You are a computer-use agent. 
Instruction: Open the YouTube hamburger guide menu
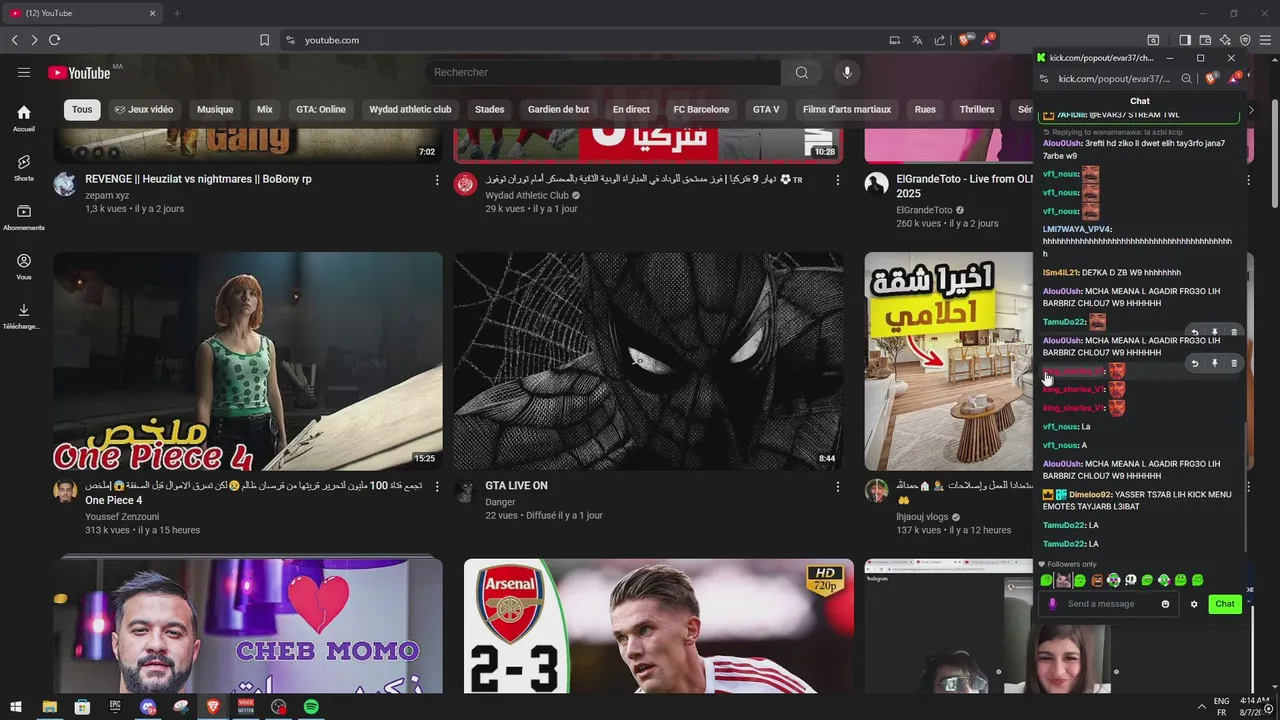click(24, 72)
